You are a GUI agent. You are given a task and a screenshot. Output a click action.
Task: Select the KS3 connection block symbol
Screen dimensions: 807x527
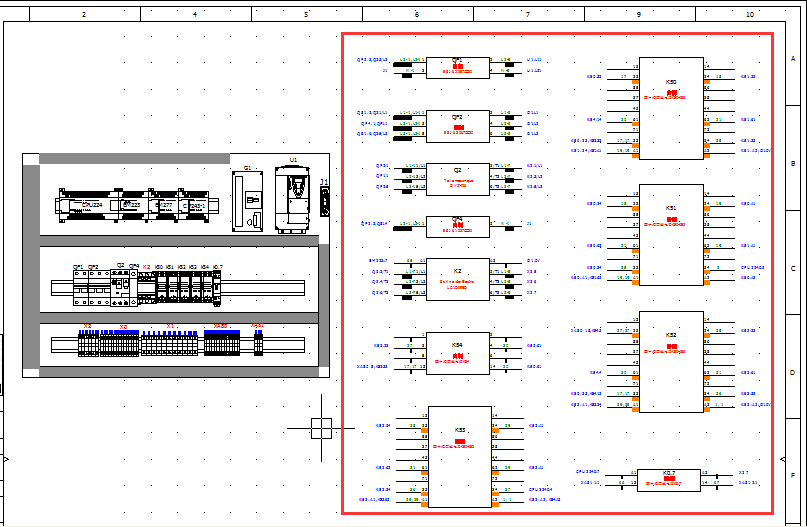click(460, 457)
